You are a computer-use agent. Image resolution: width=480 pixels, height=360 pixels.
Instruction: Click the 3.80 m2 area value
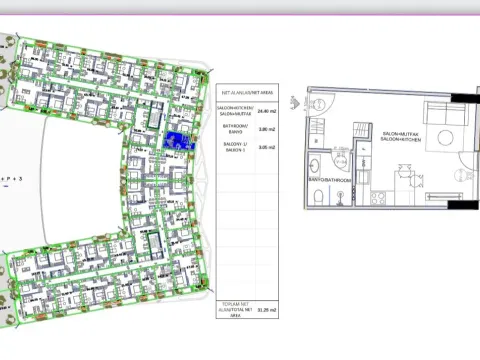(x=267, y=129)
